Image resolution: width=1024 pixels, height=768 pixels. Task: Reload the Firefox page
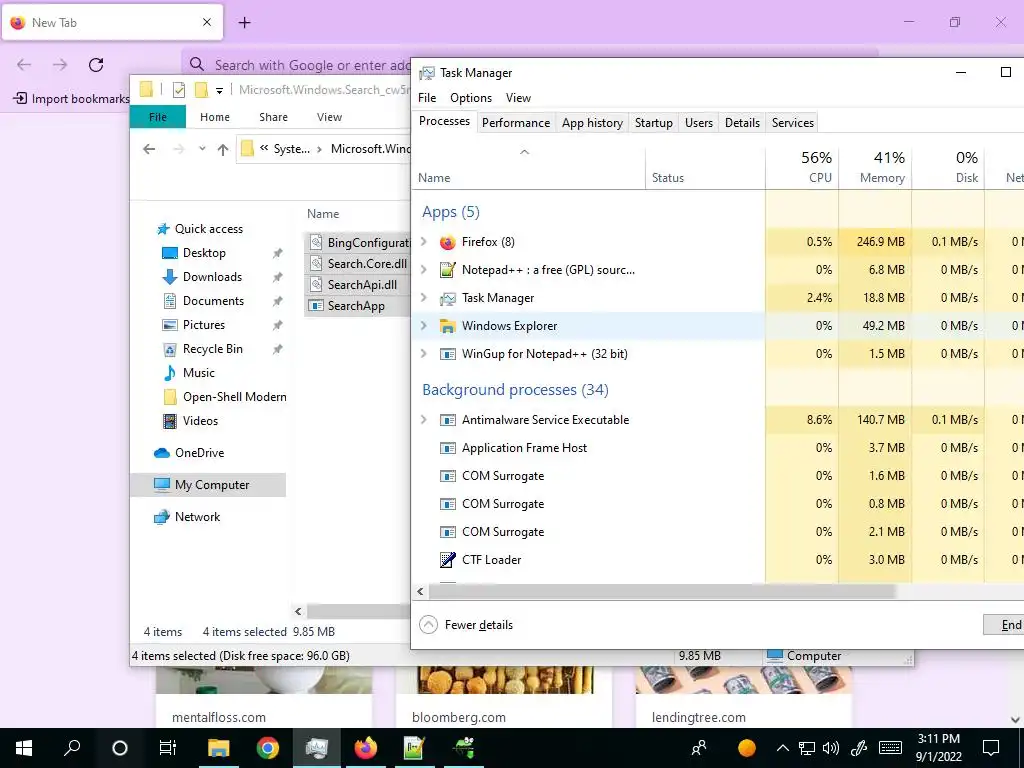[96, 65]
